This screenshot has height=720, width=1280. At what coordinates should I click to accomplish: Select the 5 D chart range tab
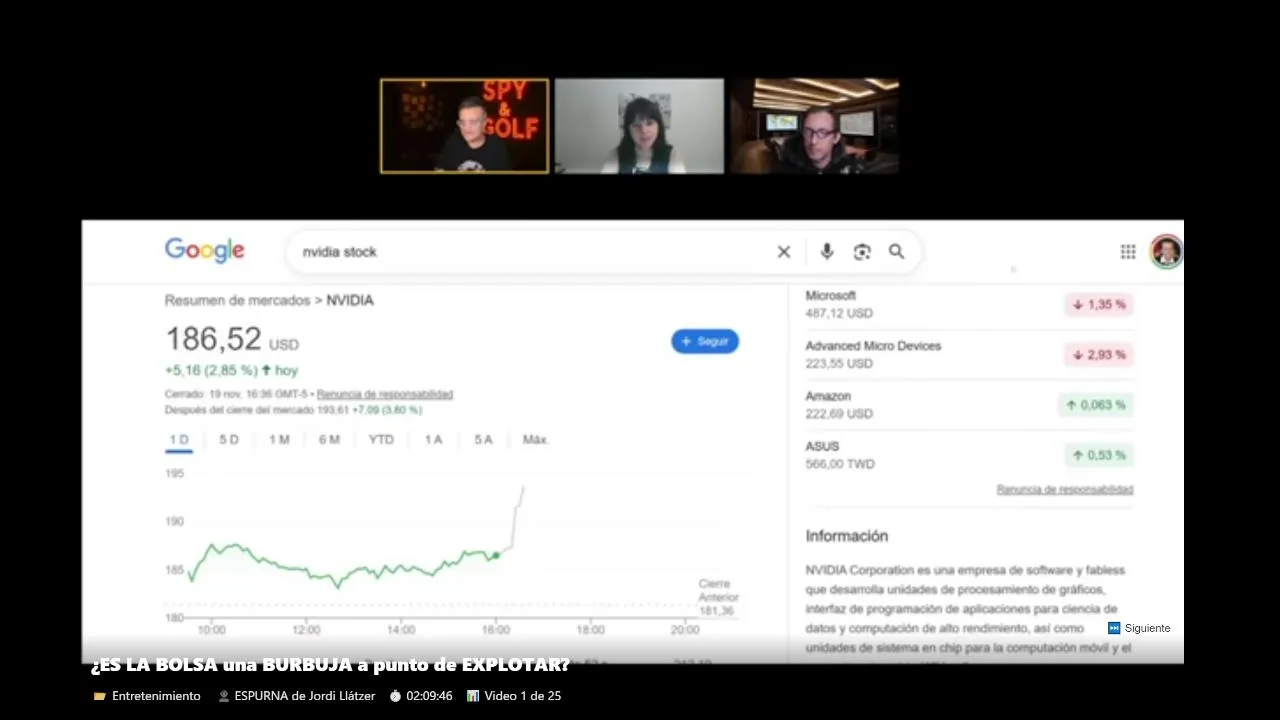(229, 439)
